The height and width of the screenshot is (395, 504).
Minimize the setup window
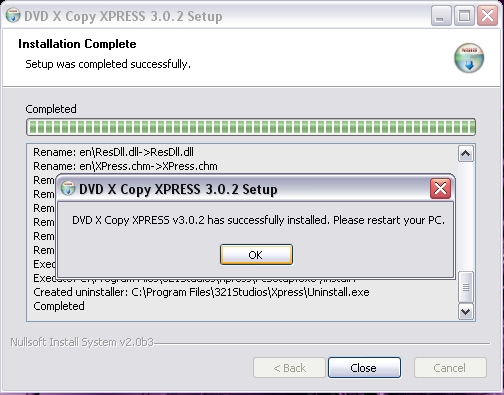441,16
